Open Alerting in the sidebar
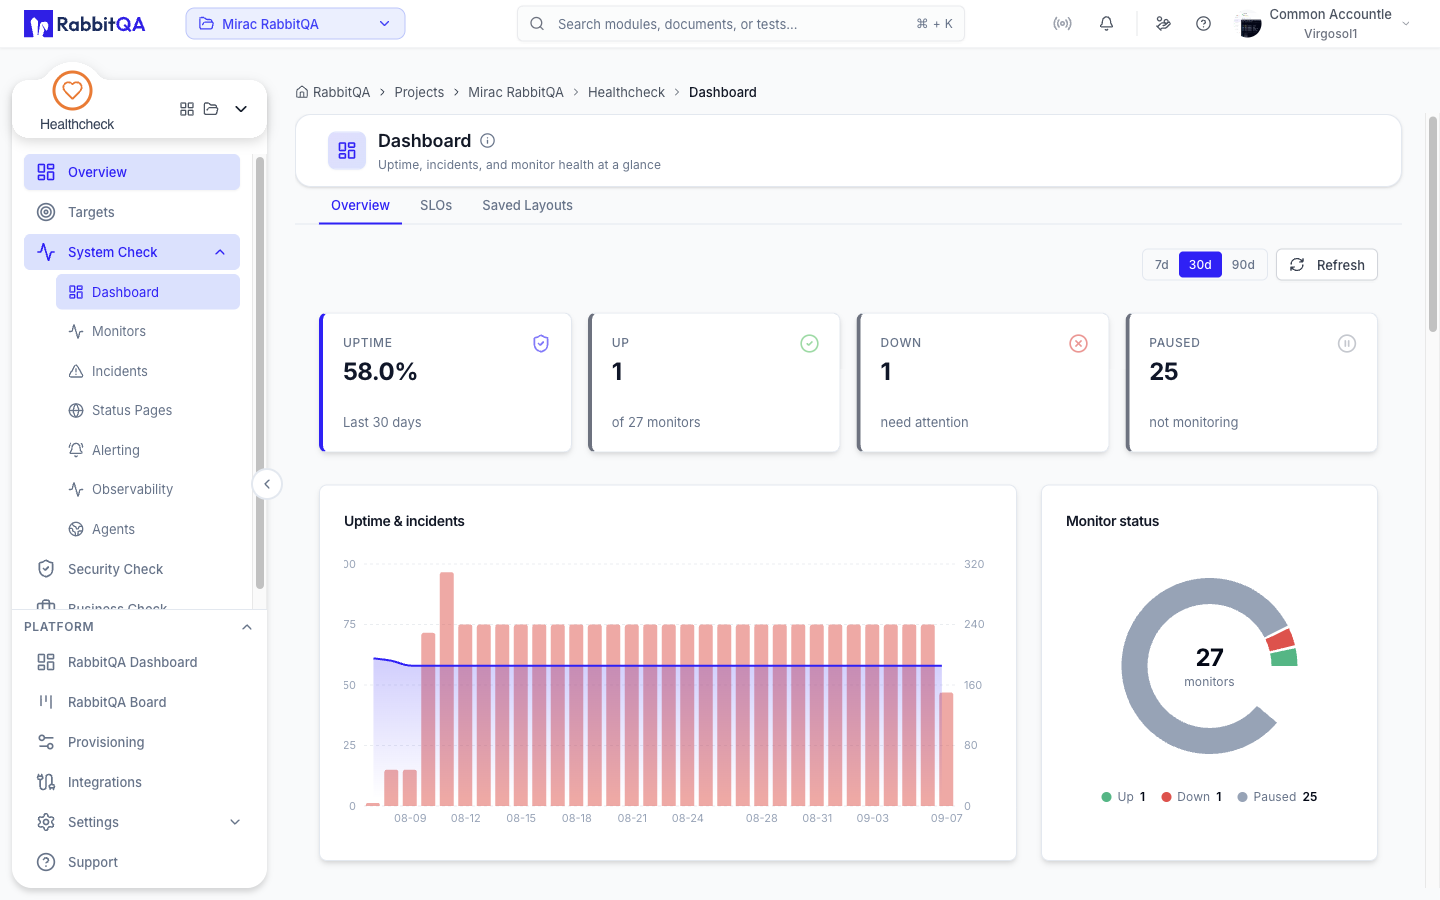The height and width of the screenshot is (900, 1440). click(x=148, y=450)
